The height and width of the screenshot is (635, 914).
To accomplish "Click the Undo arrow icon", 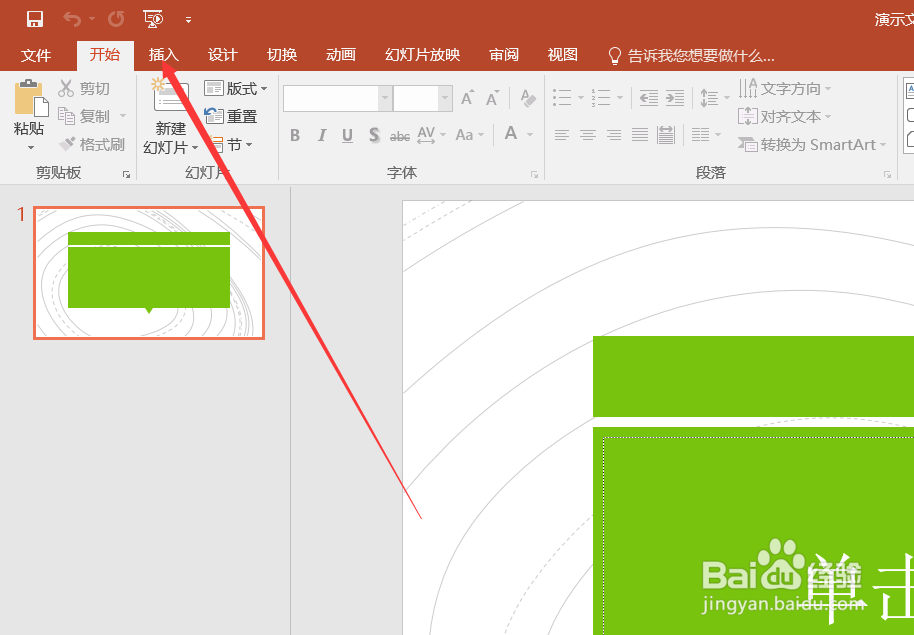I will pos(72,19).
